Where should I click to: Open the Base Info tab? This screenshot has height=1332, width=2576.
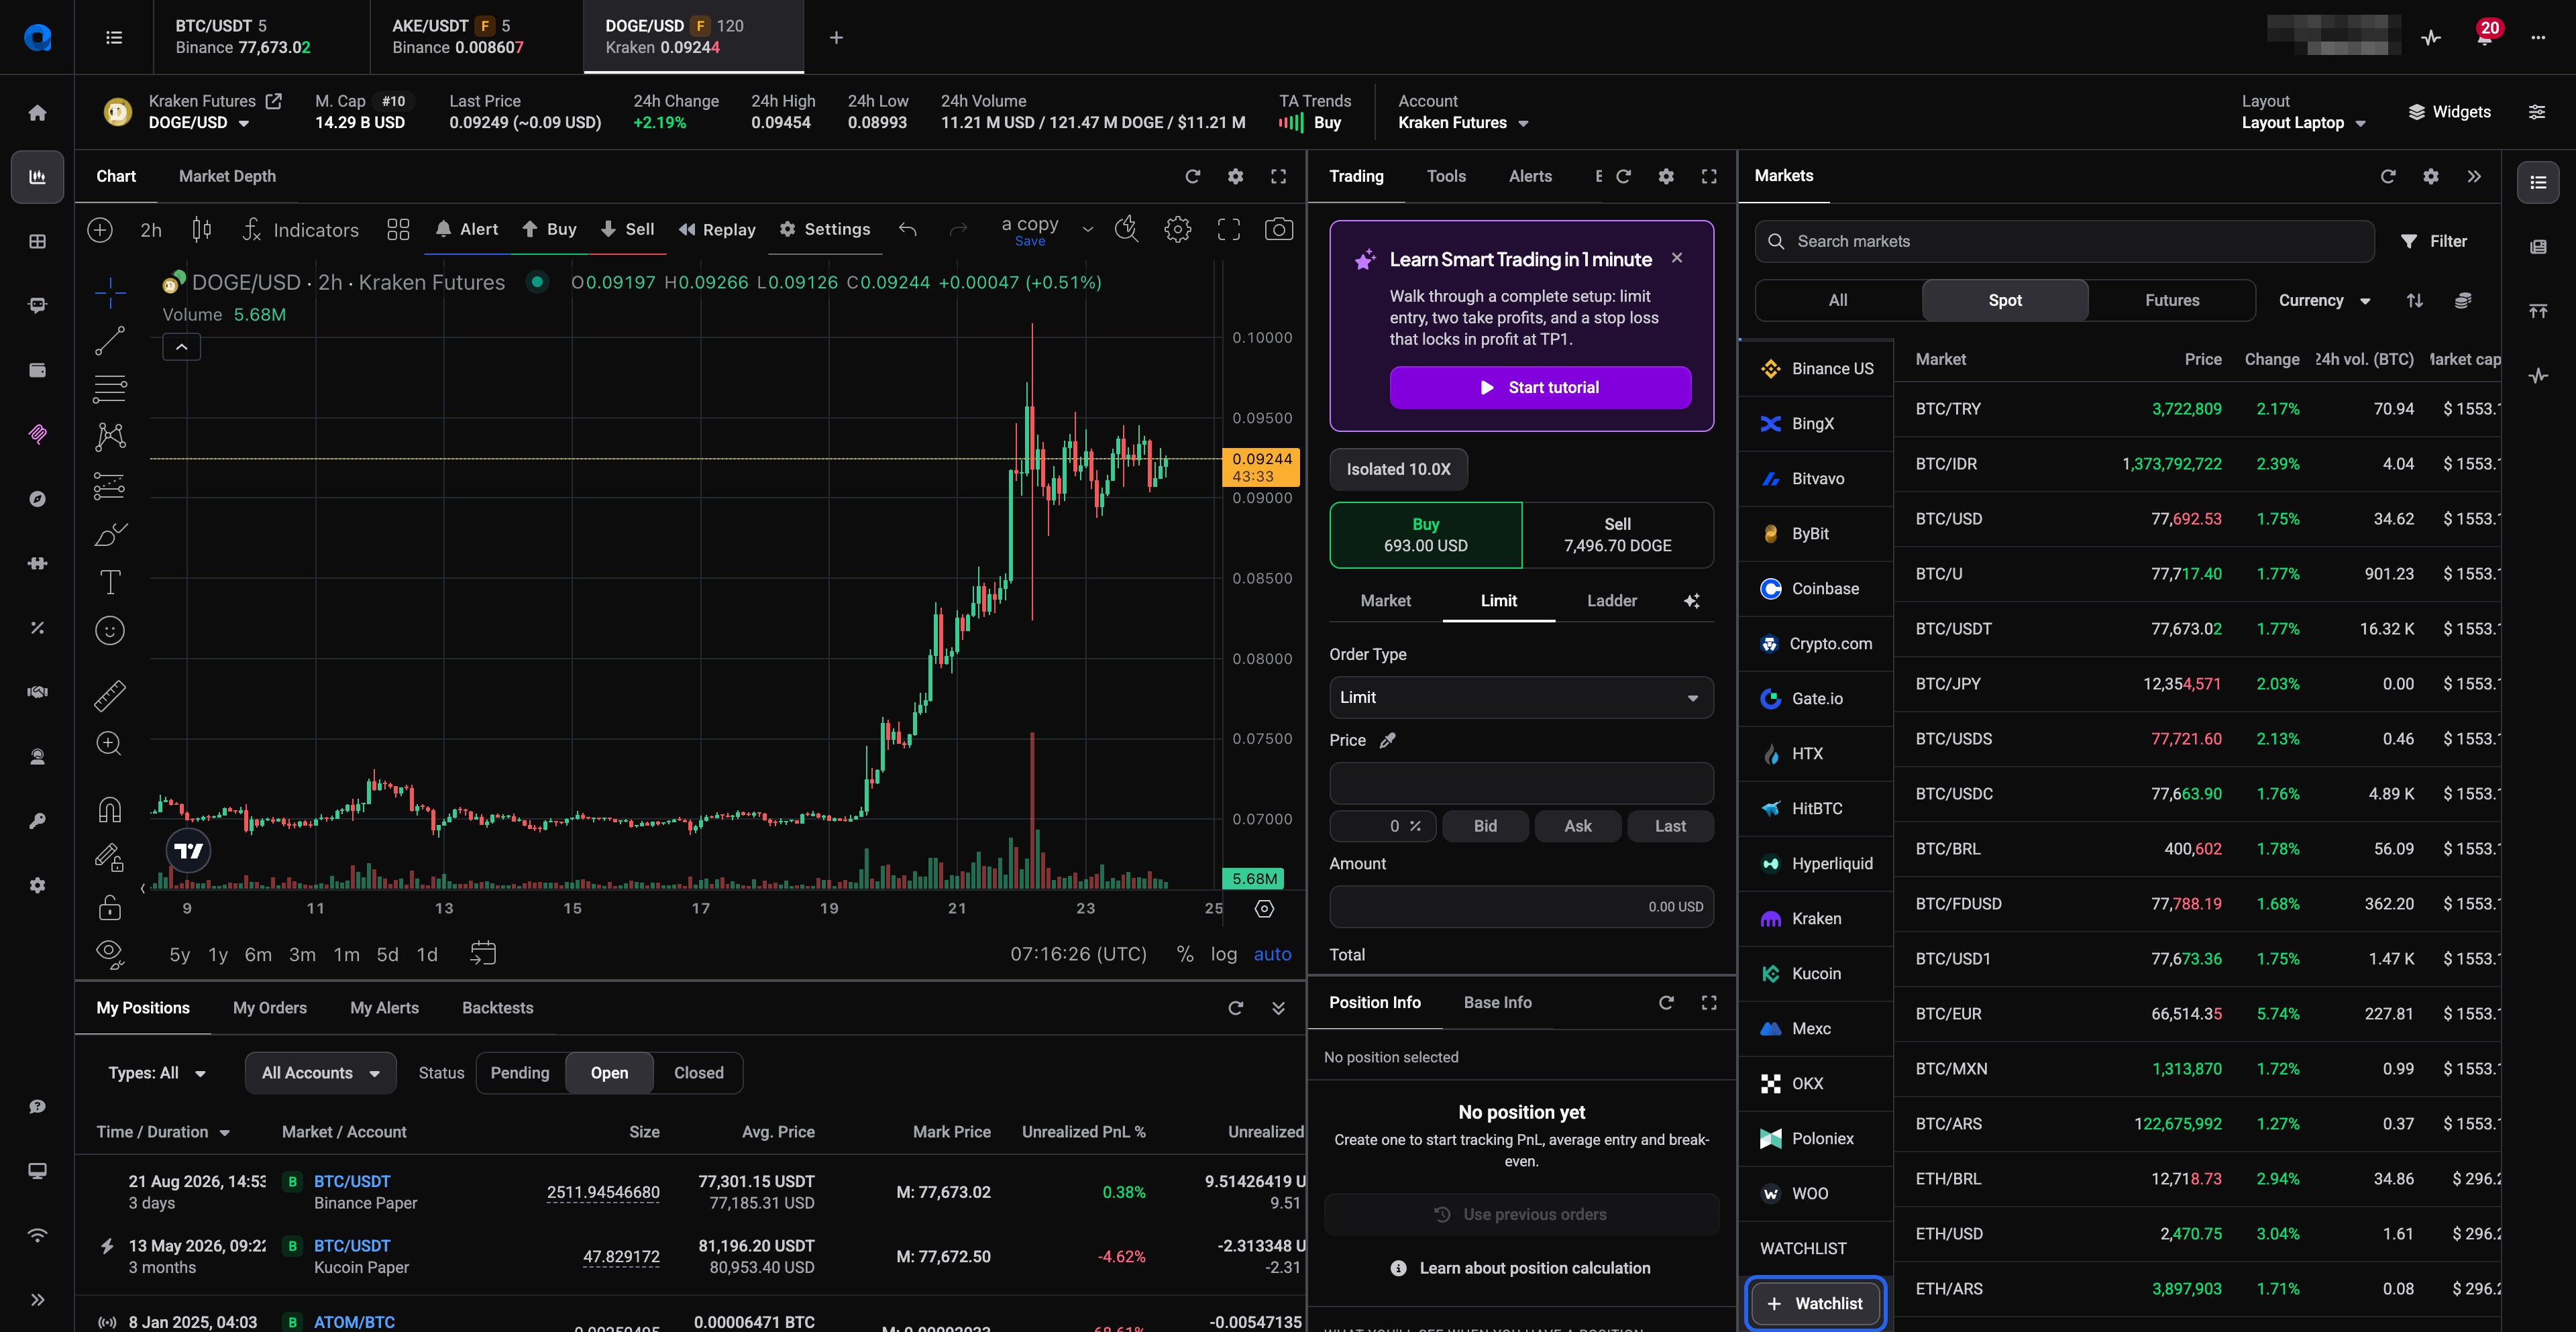(1497, 1002)
